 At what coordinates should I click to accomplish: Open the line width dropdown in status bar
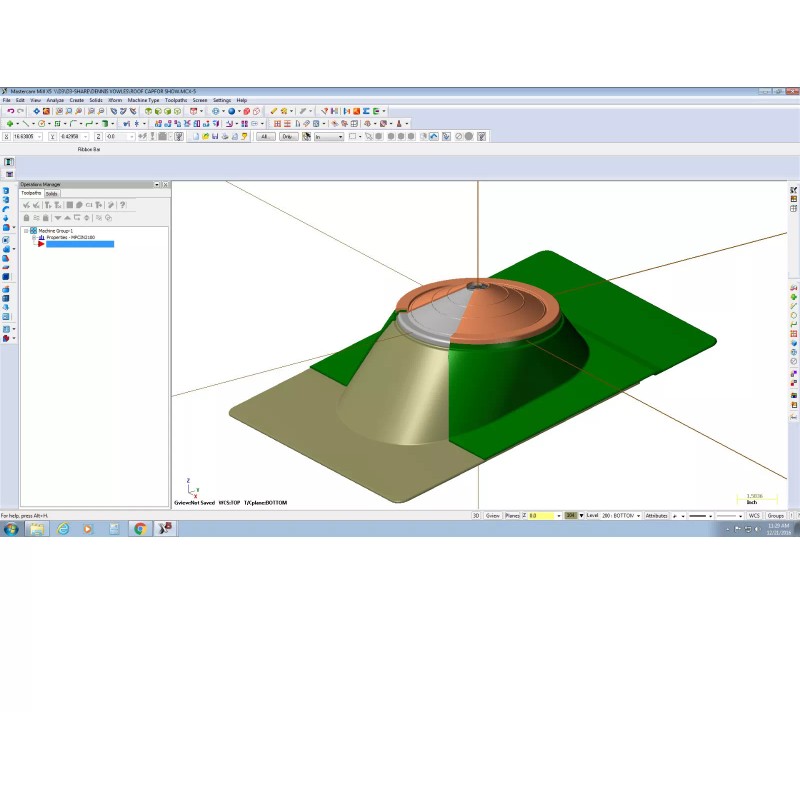tap(740, 516)
